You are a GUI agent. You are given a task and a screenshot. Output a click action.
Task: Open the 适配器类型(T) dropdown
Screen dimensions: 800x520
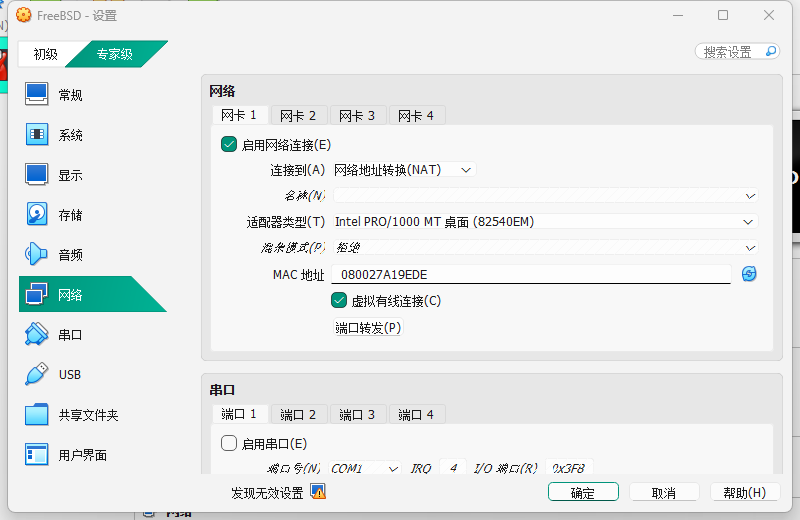click(545, 222)
